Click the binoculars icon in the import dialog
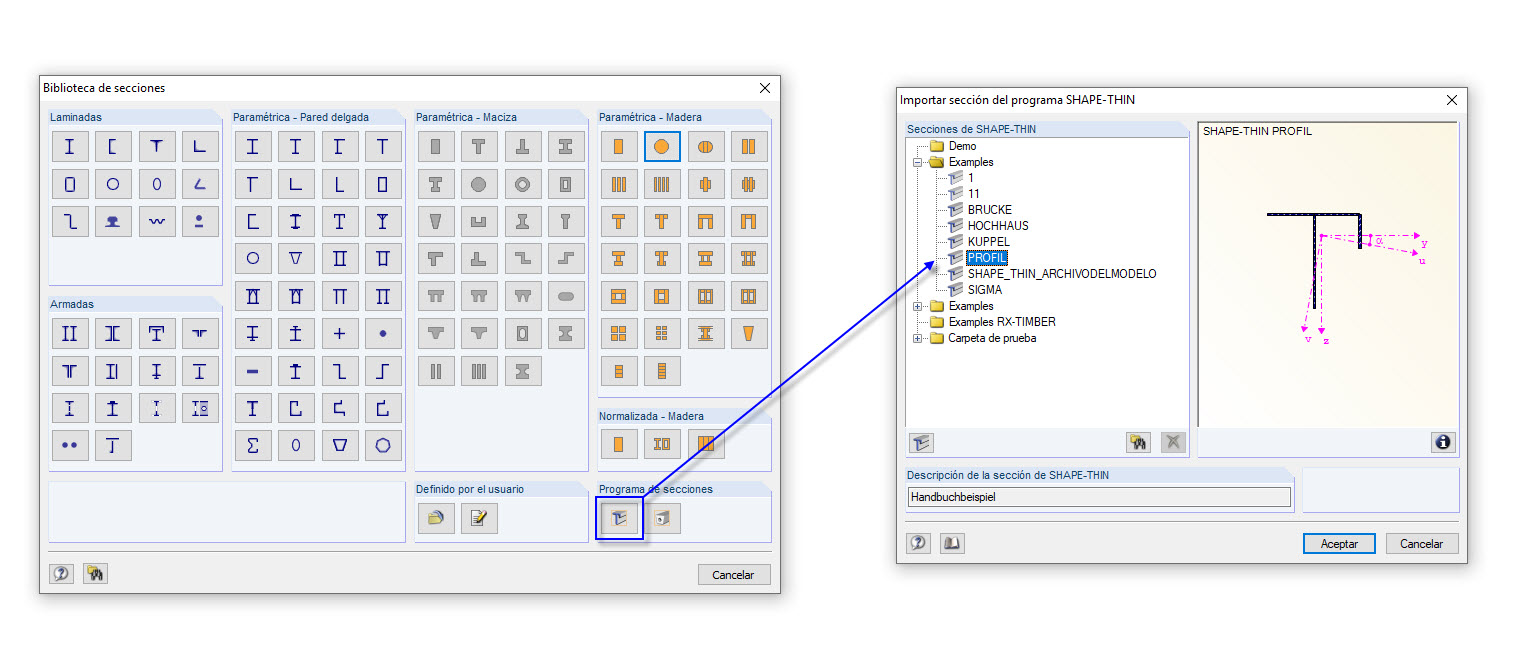Image resolution: width=1526 pixels, height=666 pixels. [x=1138, y=442]
